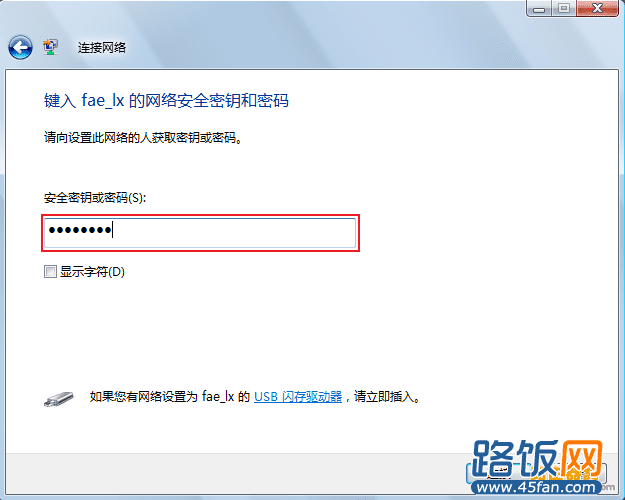Viewport: 625px width, 500px height.
Task: Click the network connection wizard icon
Action: click(50, 47)
